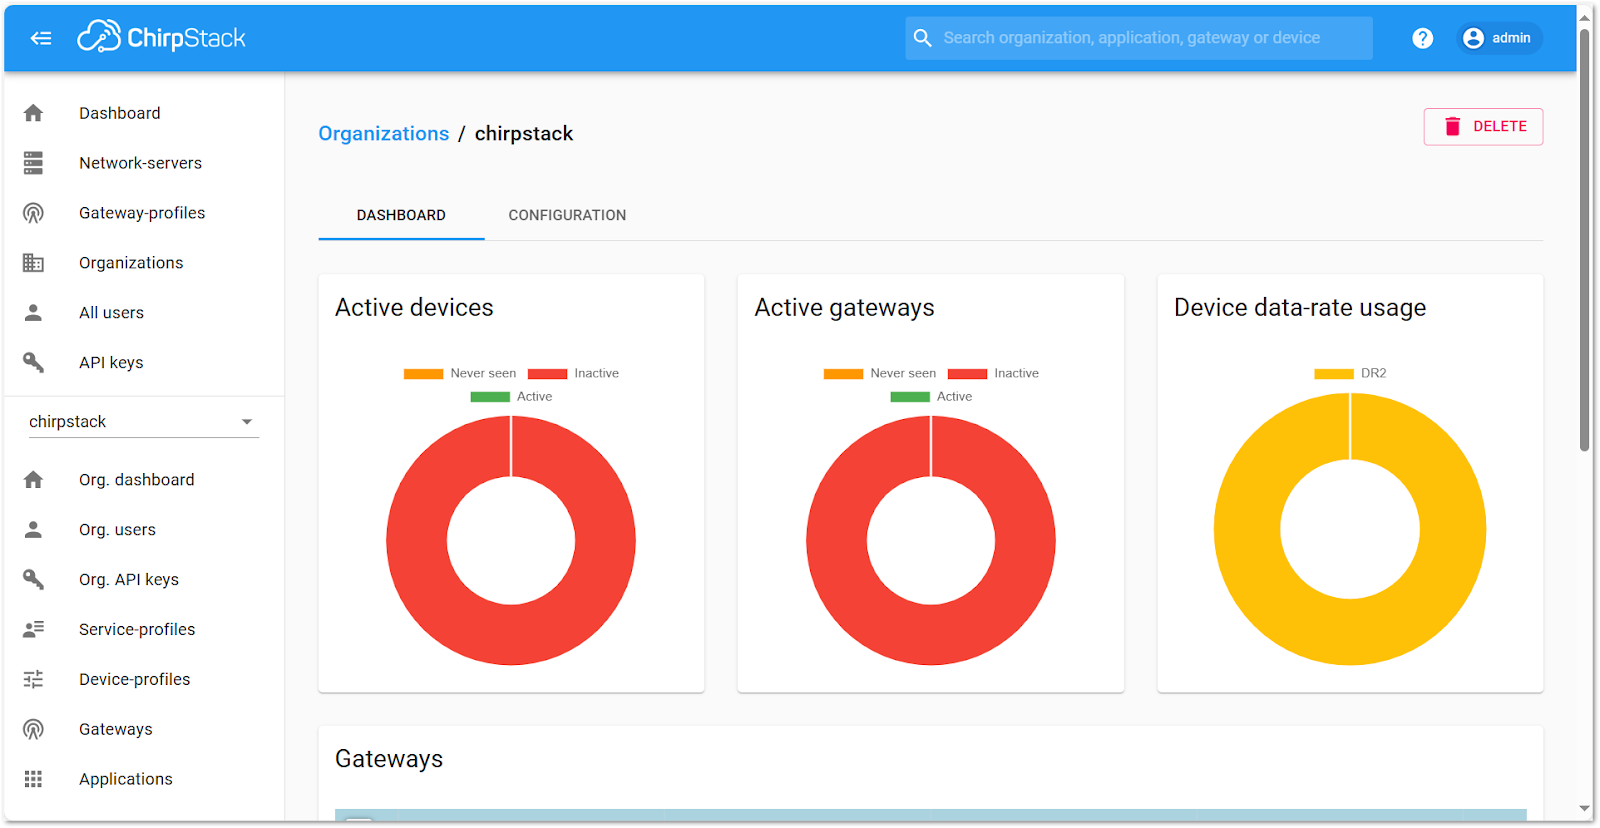Open Service-profiles in the sidebar
This screenshot has width=1600, height=828.
(x=137, y=629)
